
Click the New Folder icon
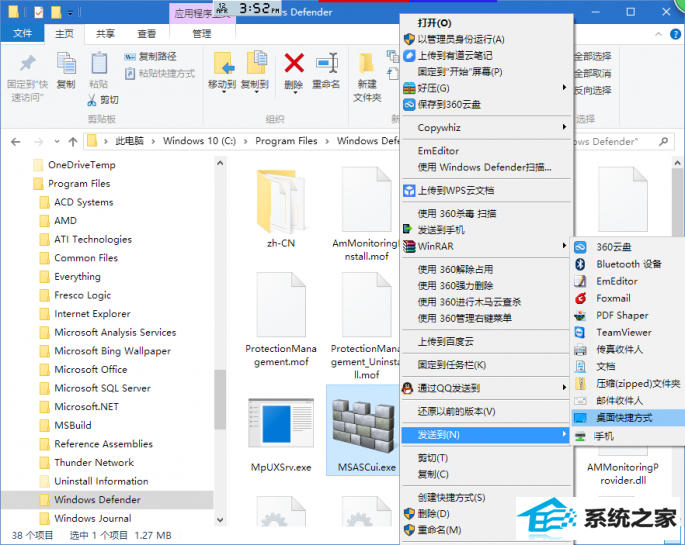[x=367, y=63]
